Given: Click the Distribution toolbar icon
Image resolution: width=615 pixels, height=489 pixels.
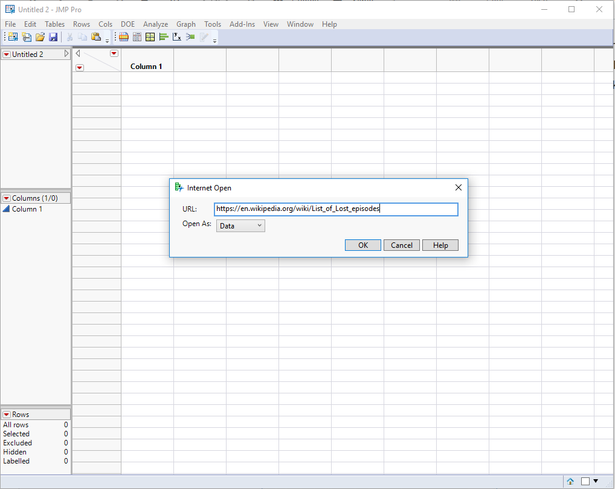Looking at the screenshot, I should click(x=124, y=37).
